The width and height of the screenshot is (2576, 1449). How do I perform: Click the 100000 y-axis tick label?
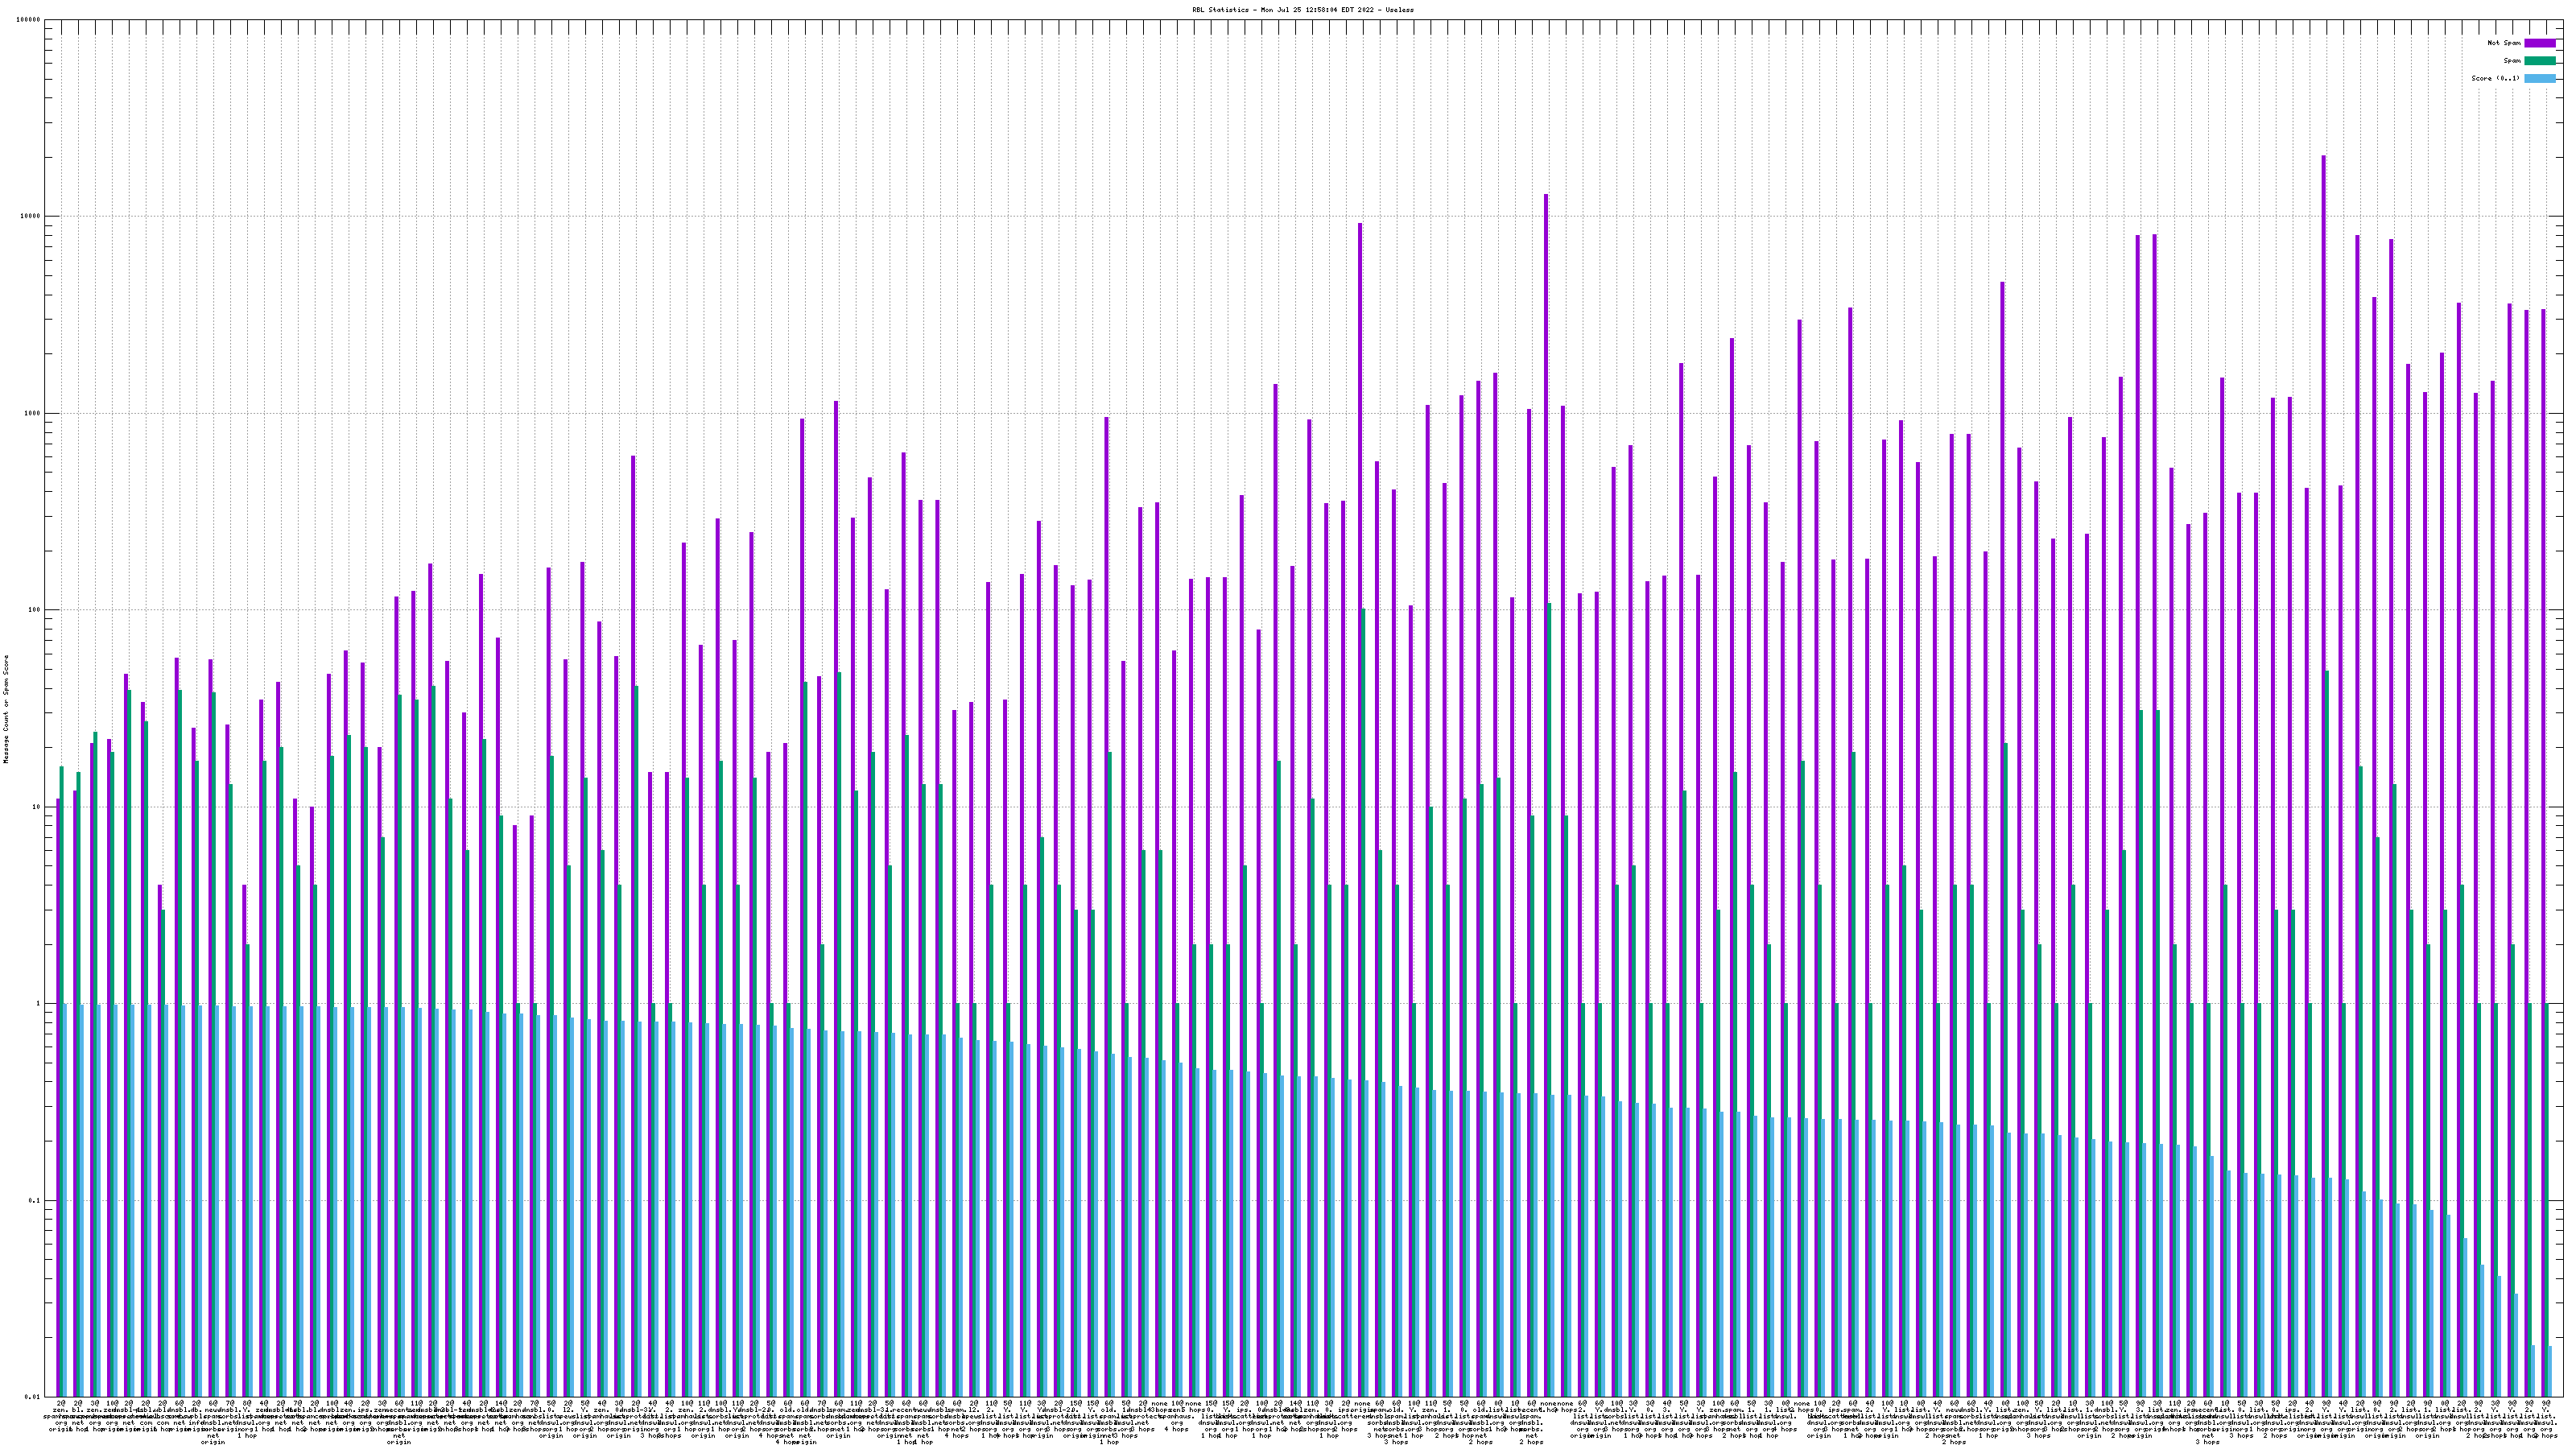tap(29, 20)
